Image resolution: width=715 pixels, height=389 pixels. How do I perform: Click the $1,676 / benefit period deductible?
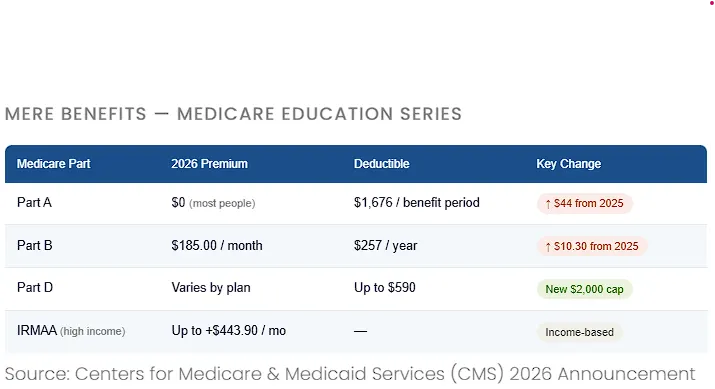(x=417, y=202)
